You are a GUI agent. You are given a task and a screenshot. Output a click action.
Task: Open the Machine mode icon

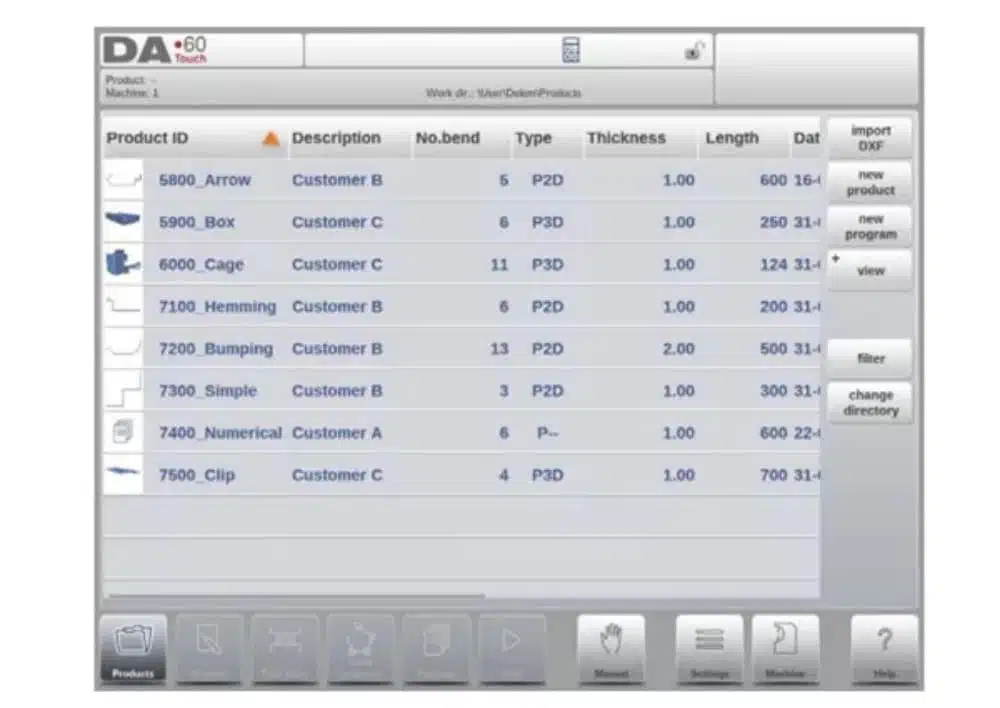785,649
